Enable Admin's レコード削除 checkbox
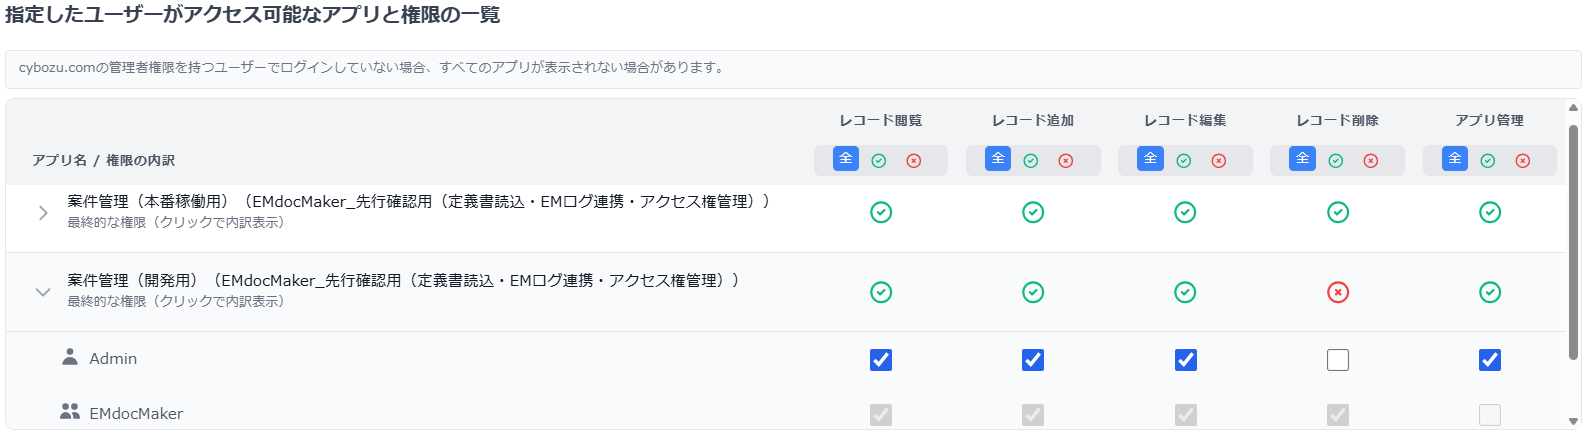This screenshot has height=441, width=1592. point(1338,360)
